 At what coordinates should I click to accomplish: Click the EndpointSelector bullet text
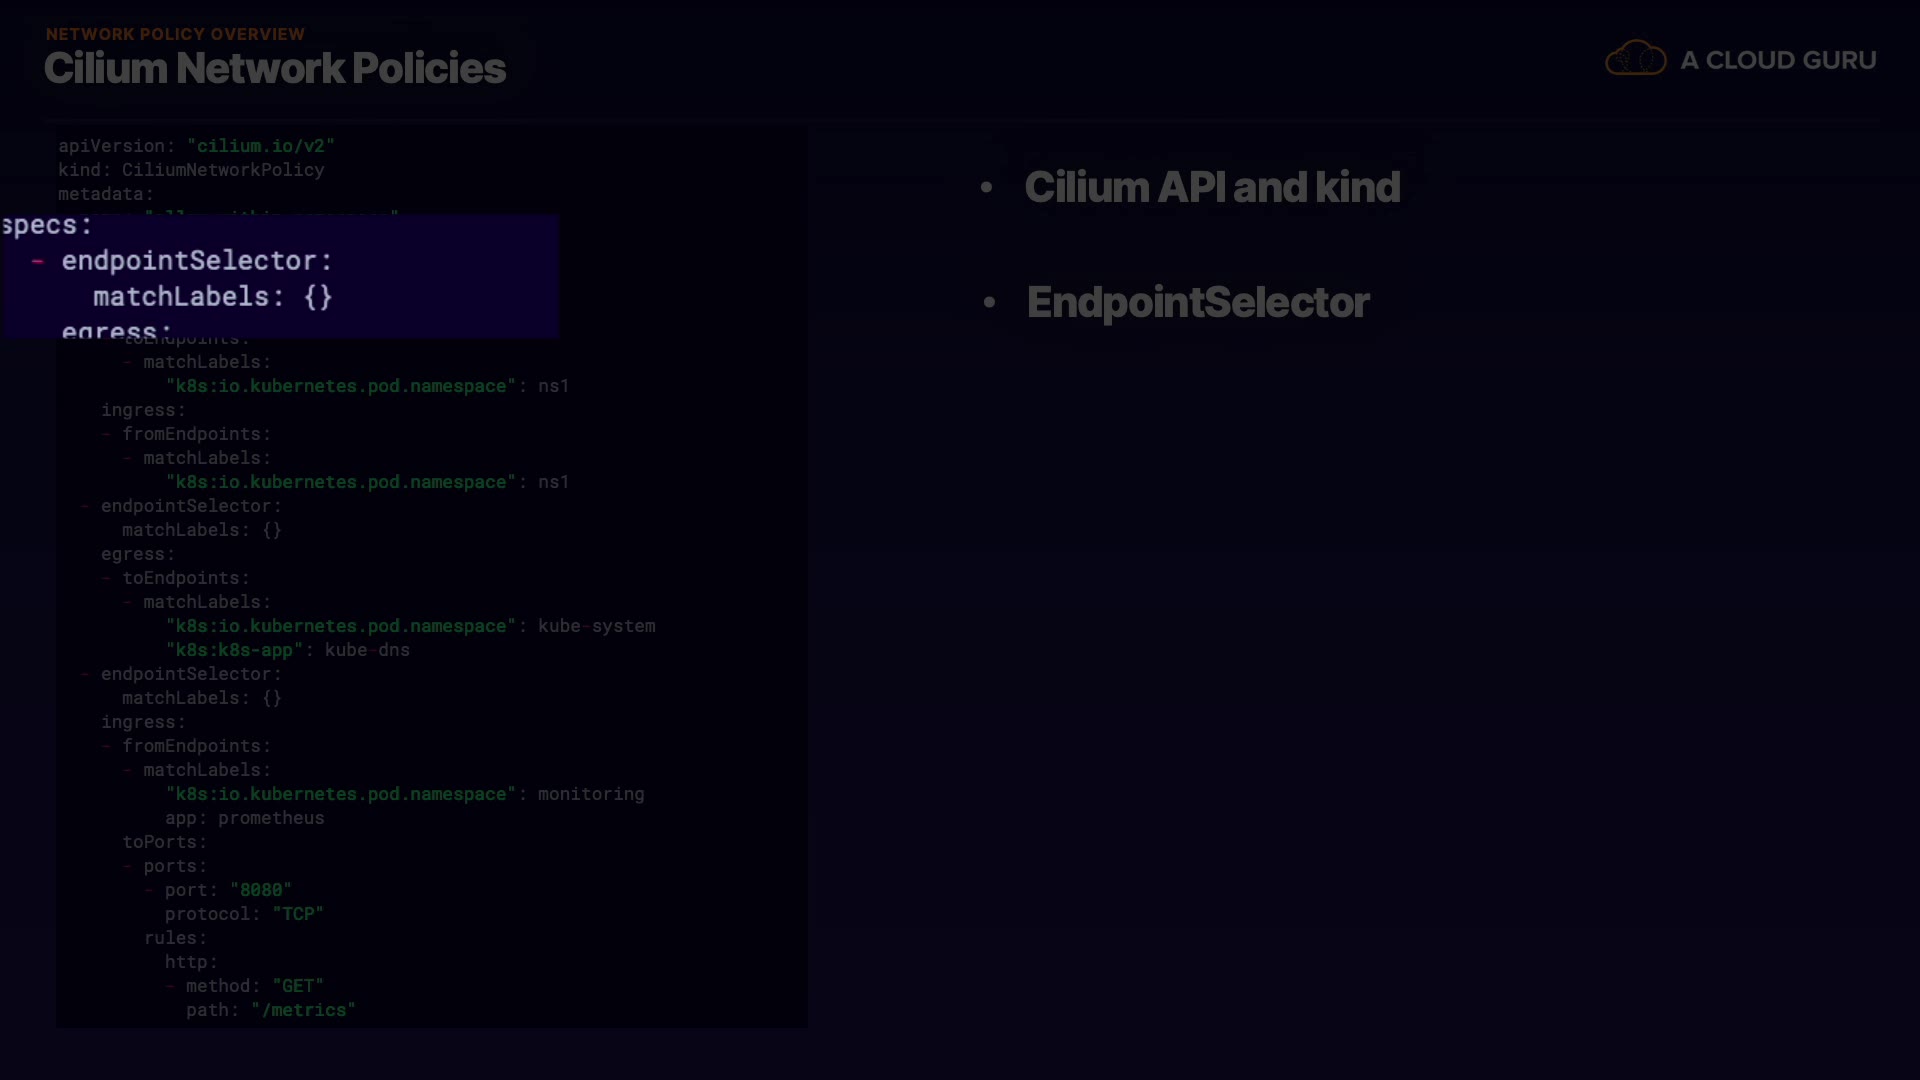[x=1198, y=303]
